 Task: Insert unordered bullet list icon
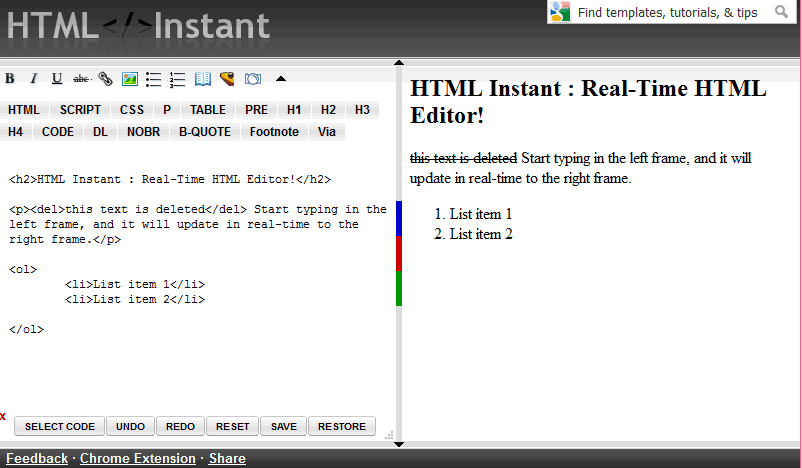153,79
